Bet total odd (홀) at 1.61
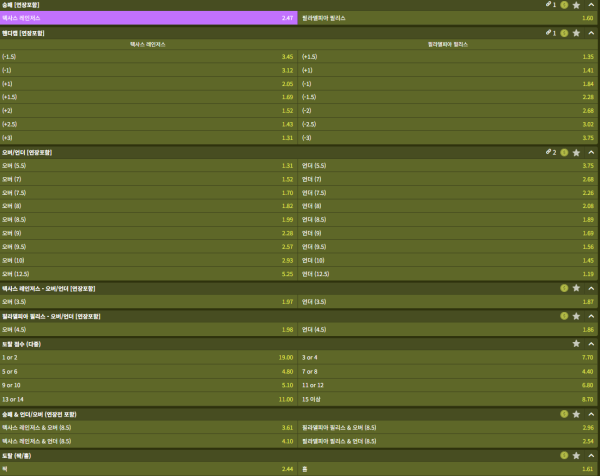The image size is (600, 476). click(x=449, y=469)
